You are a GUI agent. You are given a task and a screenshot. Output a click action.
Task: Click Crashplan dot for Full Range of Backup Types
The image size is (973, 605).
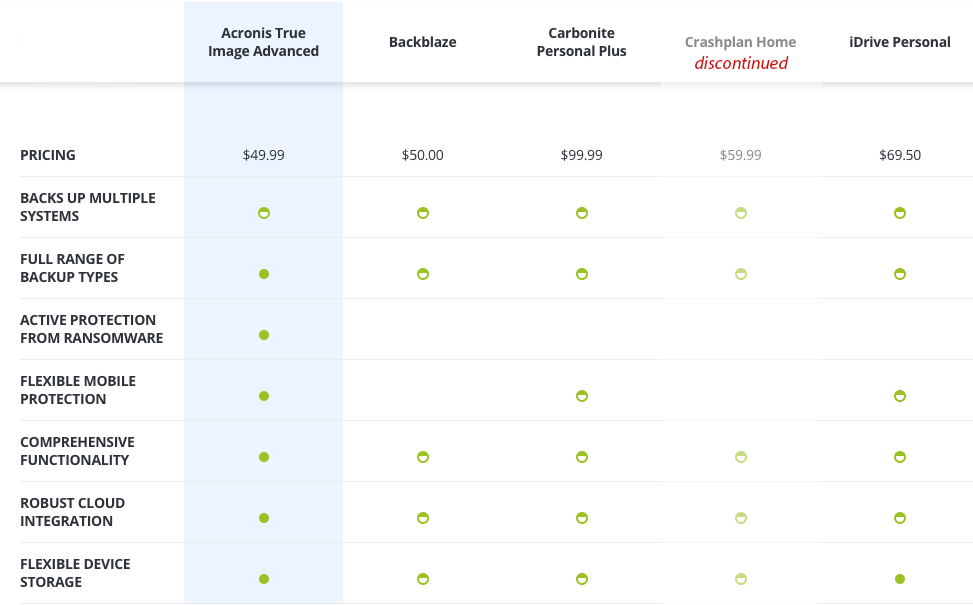(741, 274)
